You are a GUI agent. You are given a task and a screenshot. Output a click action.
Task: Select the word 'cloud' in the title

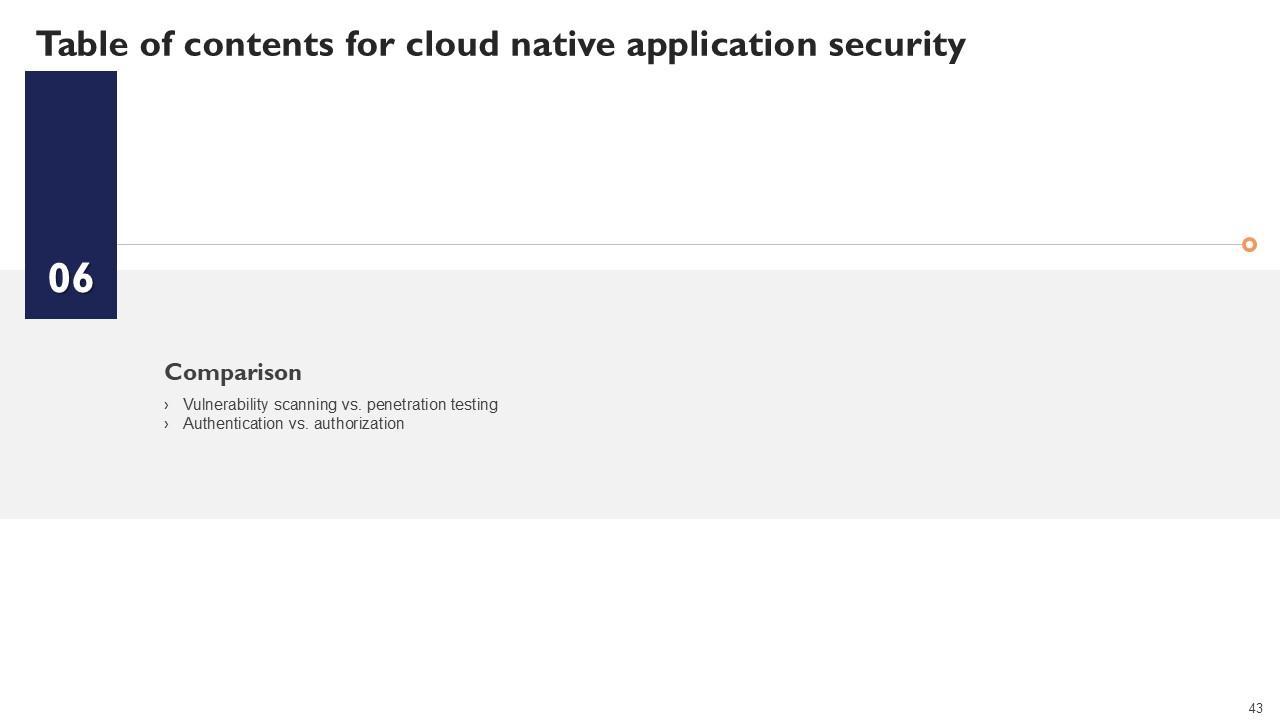452,44
